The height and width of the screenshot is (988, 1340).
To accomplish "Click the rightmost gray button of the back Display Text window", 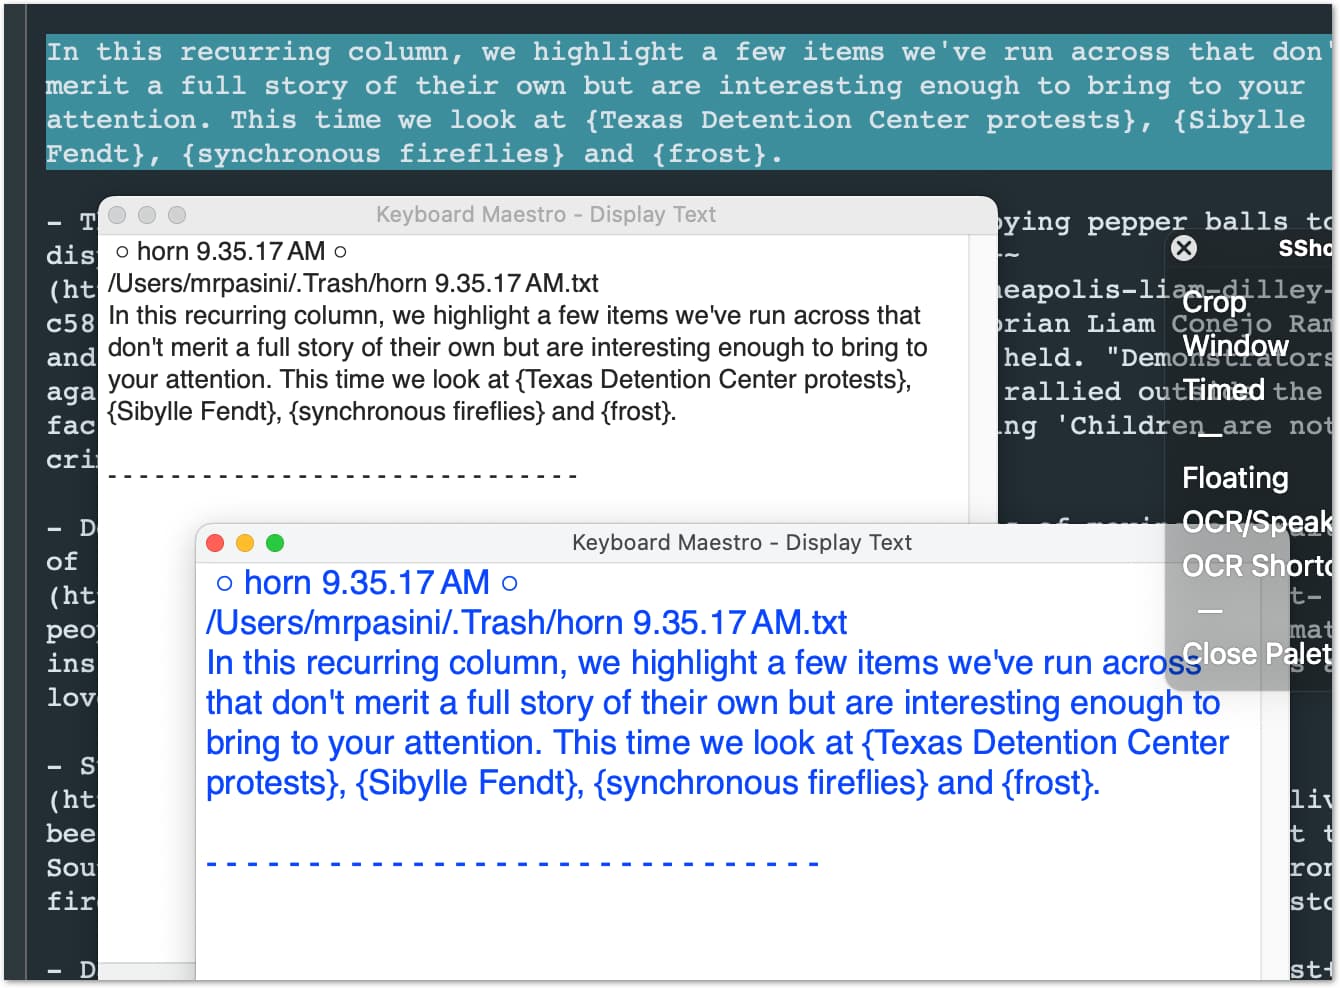I will pos(177,215).
